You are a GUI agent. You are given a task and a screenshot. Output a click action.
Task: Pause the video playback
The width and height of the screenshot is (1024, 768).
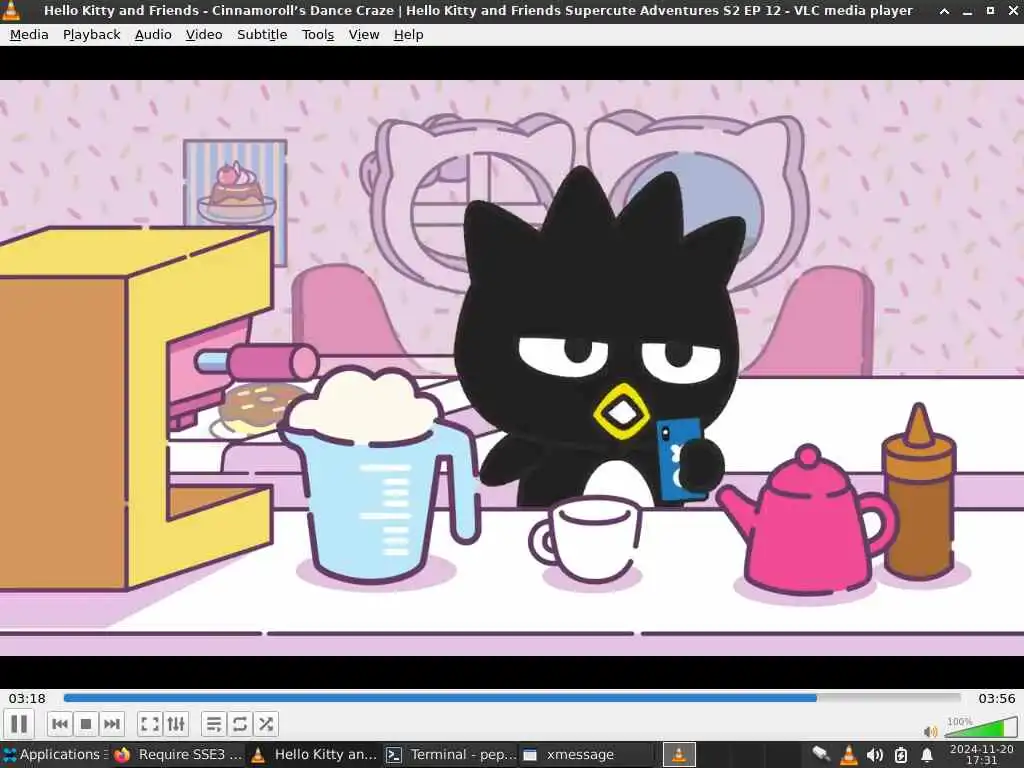click(19, 724)
